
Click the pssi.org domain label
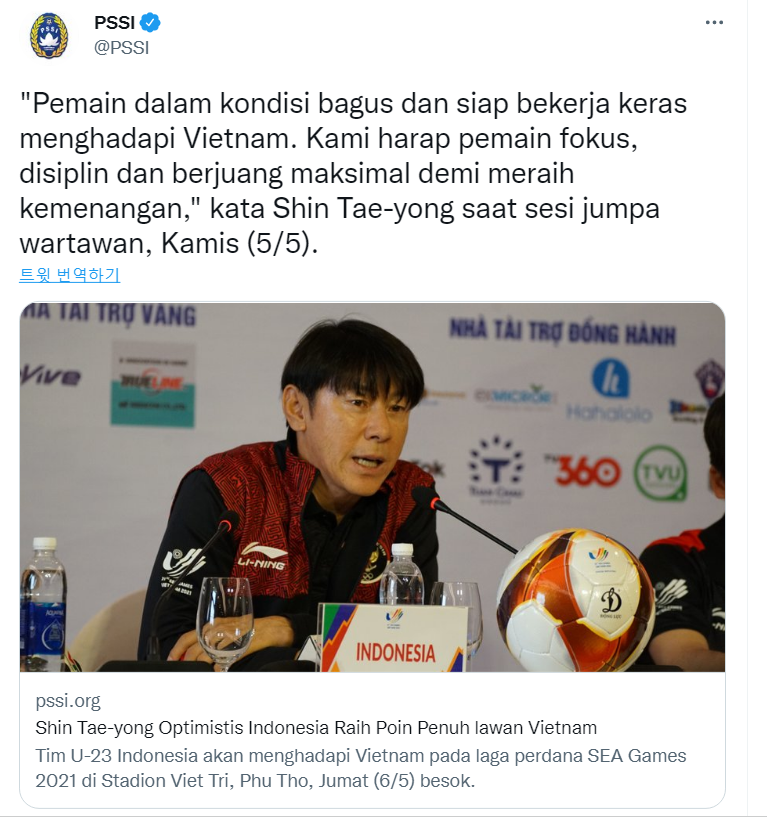(x=68, y=701)
